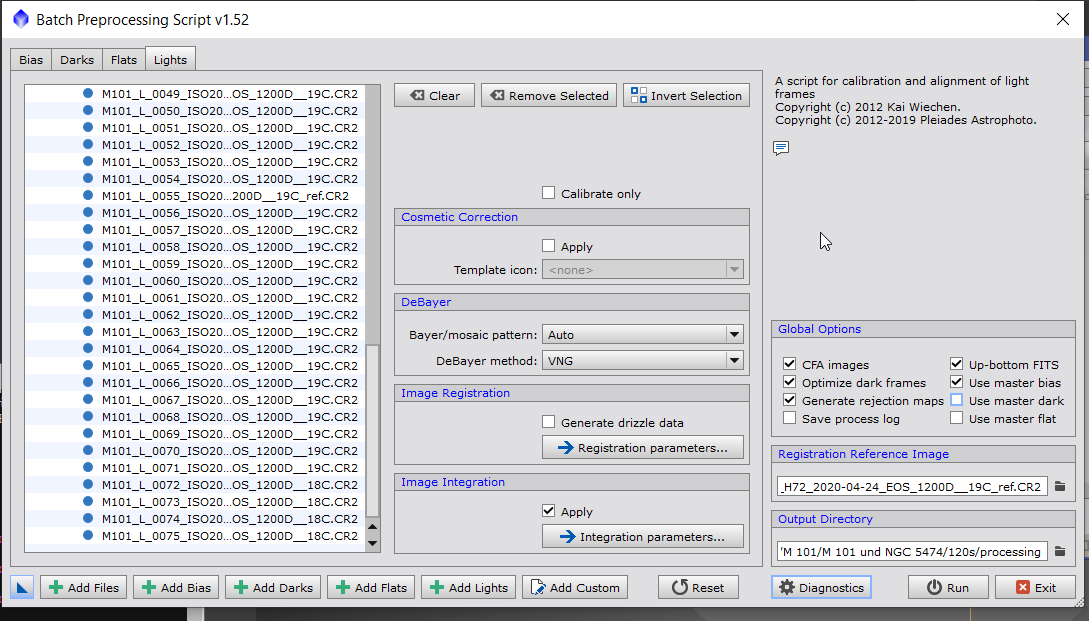Click the Clear button
Viewport: 1089px width, 621px height.
(x=434, y=95)
